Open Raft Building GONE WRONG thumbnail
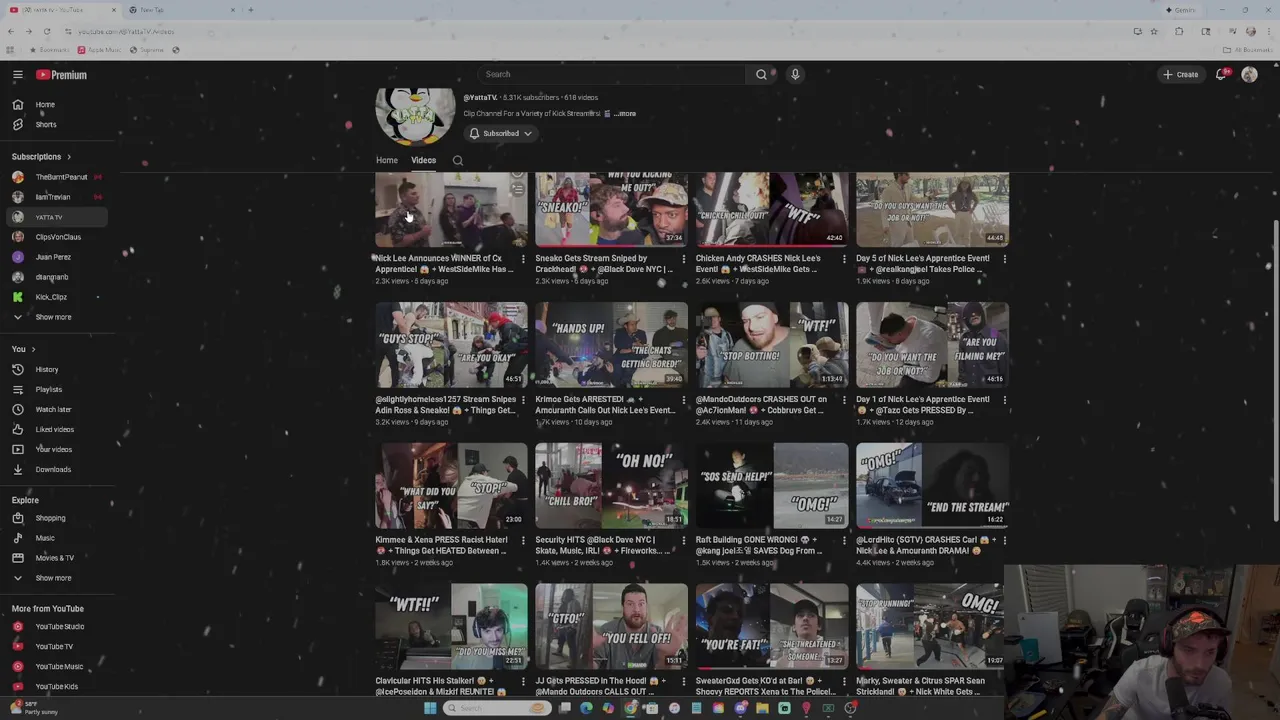The image size is (1280, 720). (772, 485)
